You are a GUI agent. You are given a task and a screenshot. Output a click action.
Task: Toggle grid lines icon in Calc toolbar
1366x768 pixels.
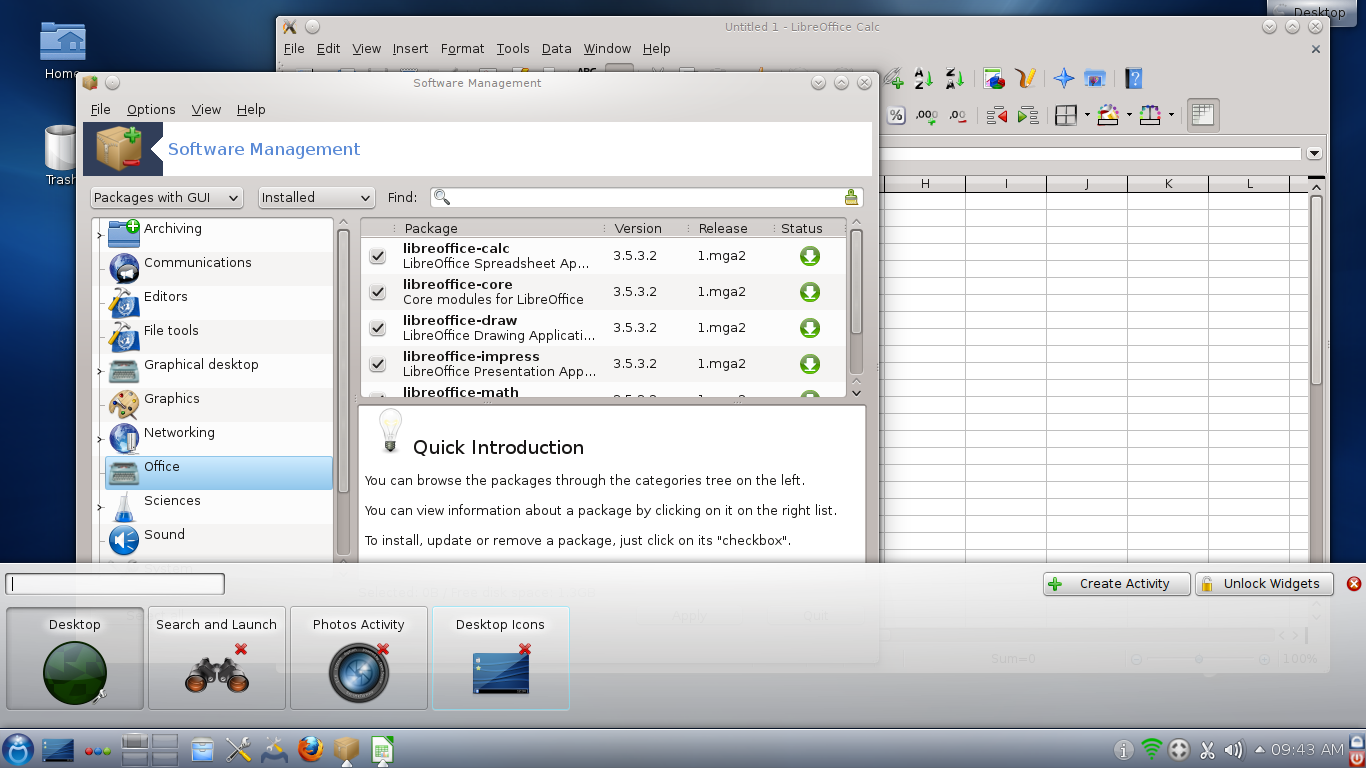pos(1202,116)
